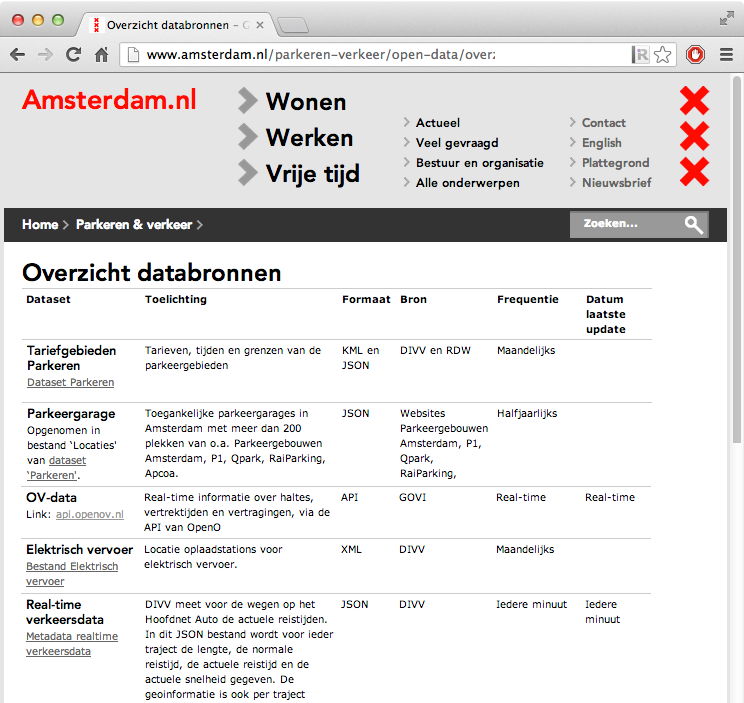Open Chrome hamburger menu
Screen dimensions: 744x703
point(726,55)
